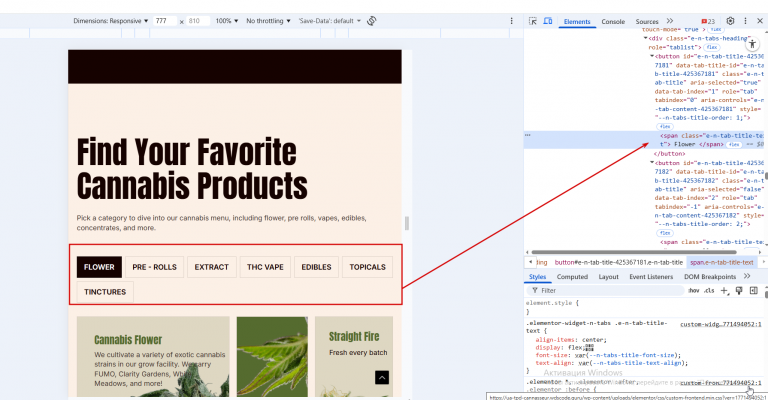Open custom-widg…771494052:1 stylesheet link

click(x=720, y=324)
